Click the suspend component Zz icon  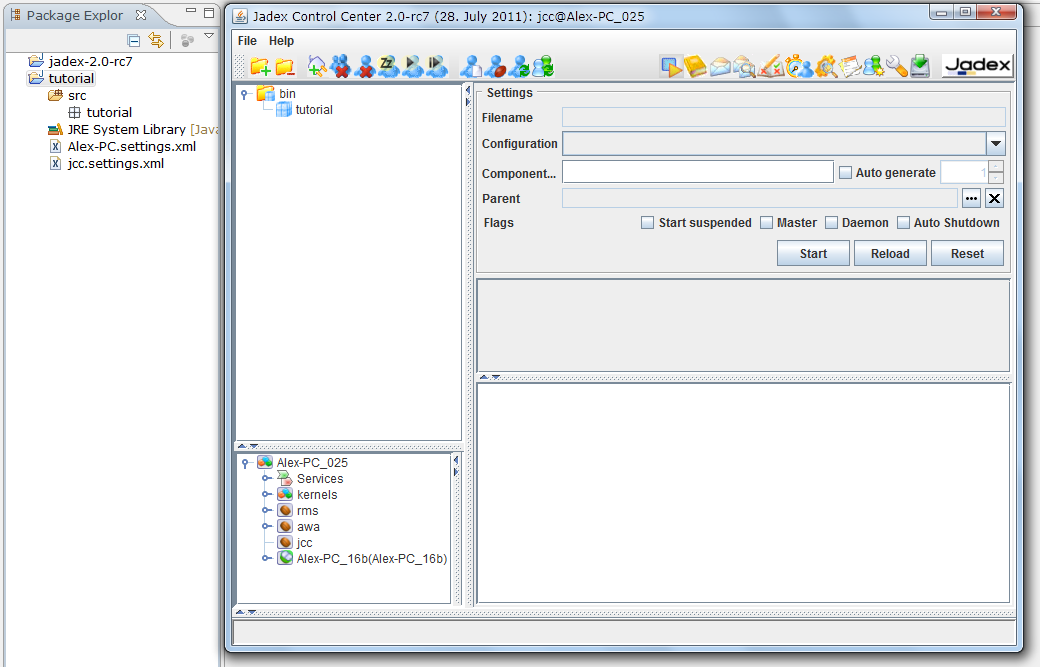click(x=386, y=64)
